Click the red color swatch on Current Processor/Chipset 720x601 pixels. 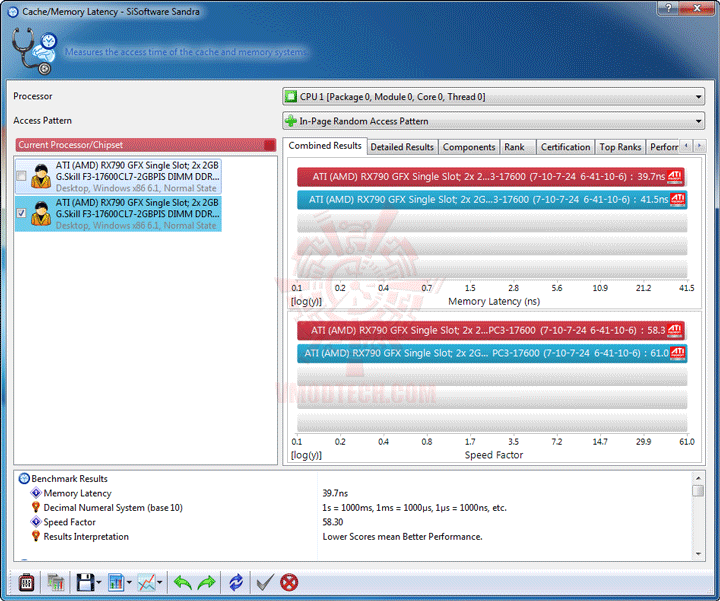(x=270, y=145)
